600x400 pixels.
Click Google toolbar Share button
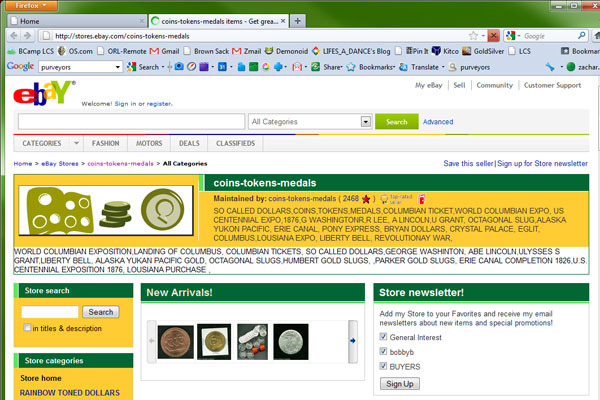coord(327,67)
